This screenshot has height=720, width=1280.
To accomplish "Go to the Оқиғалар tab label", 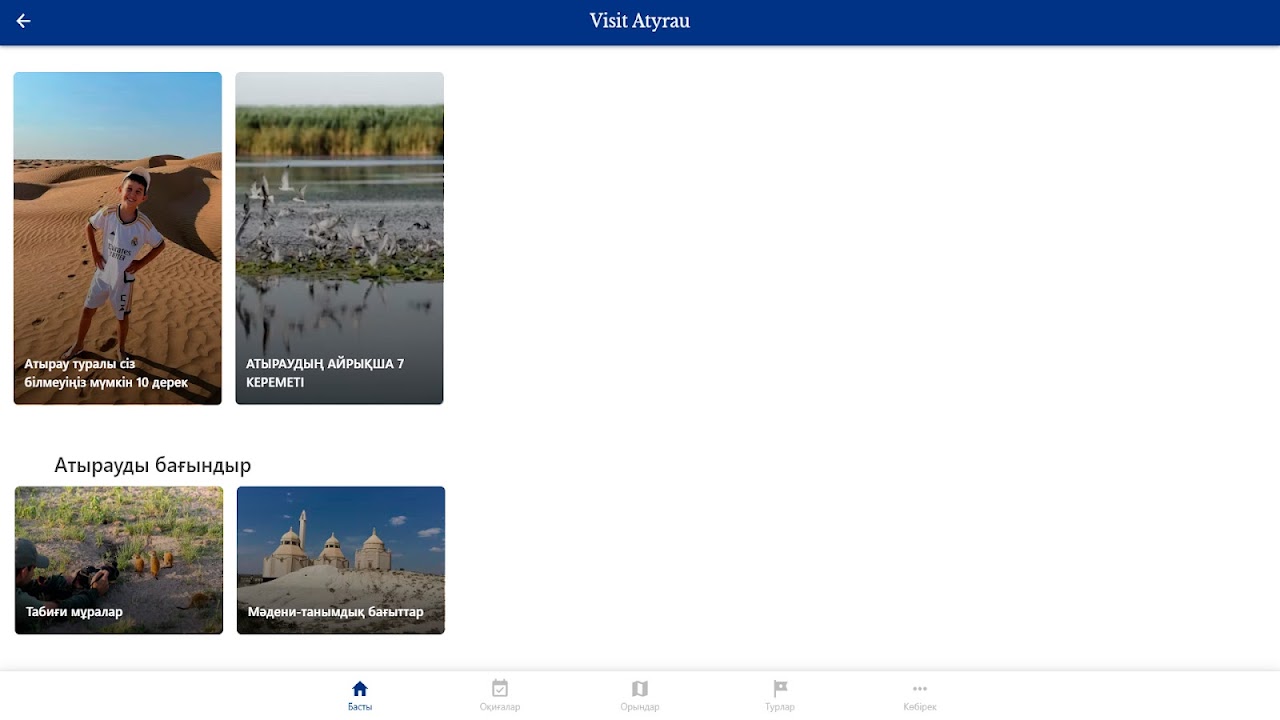I will [x=500, y=707].
